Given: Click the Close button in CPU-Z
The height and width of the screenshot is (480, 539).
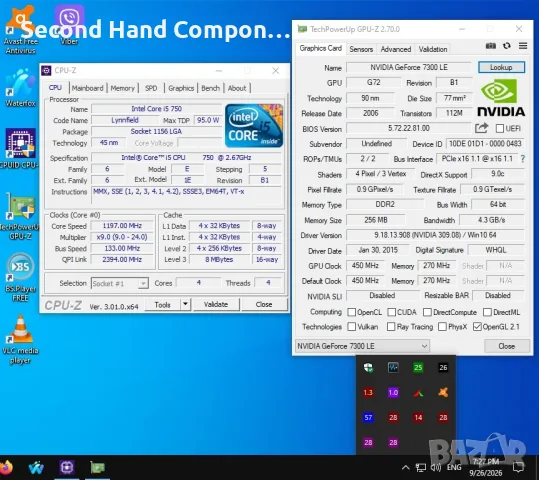Looking at the screenshot, I should click(x=264, y=304).
